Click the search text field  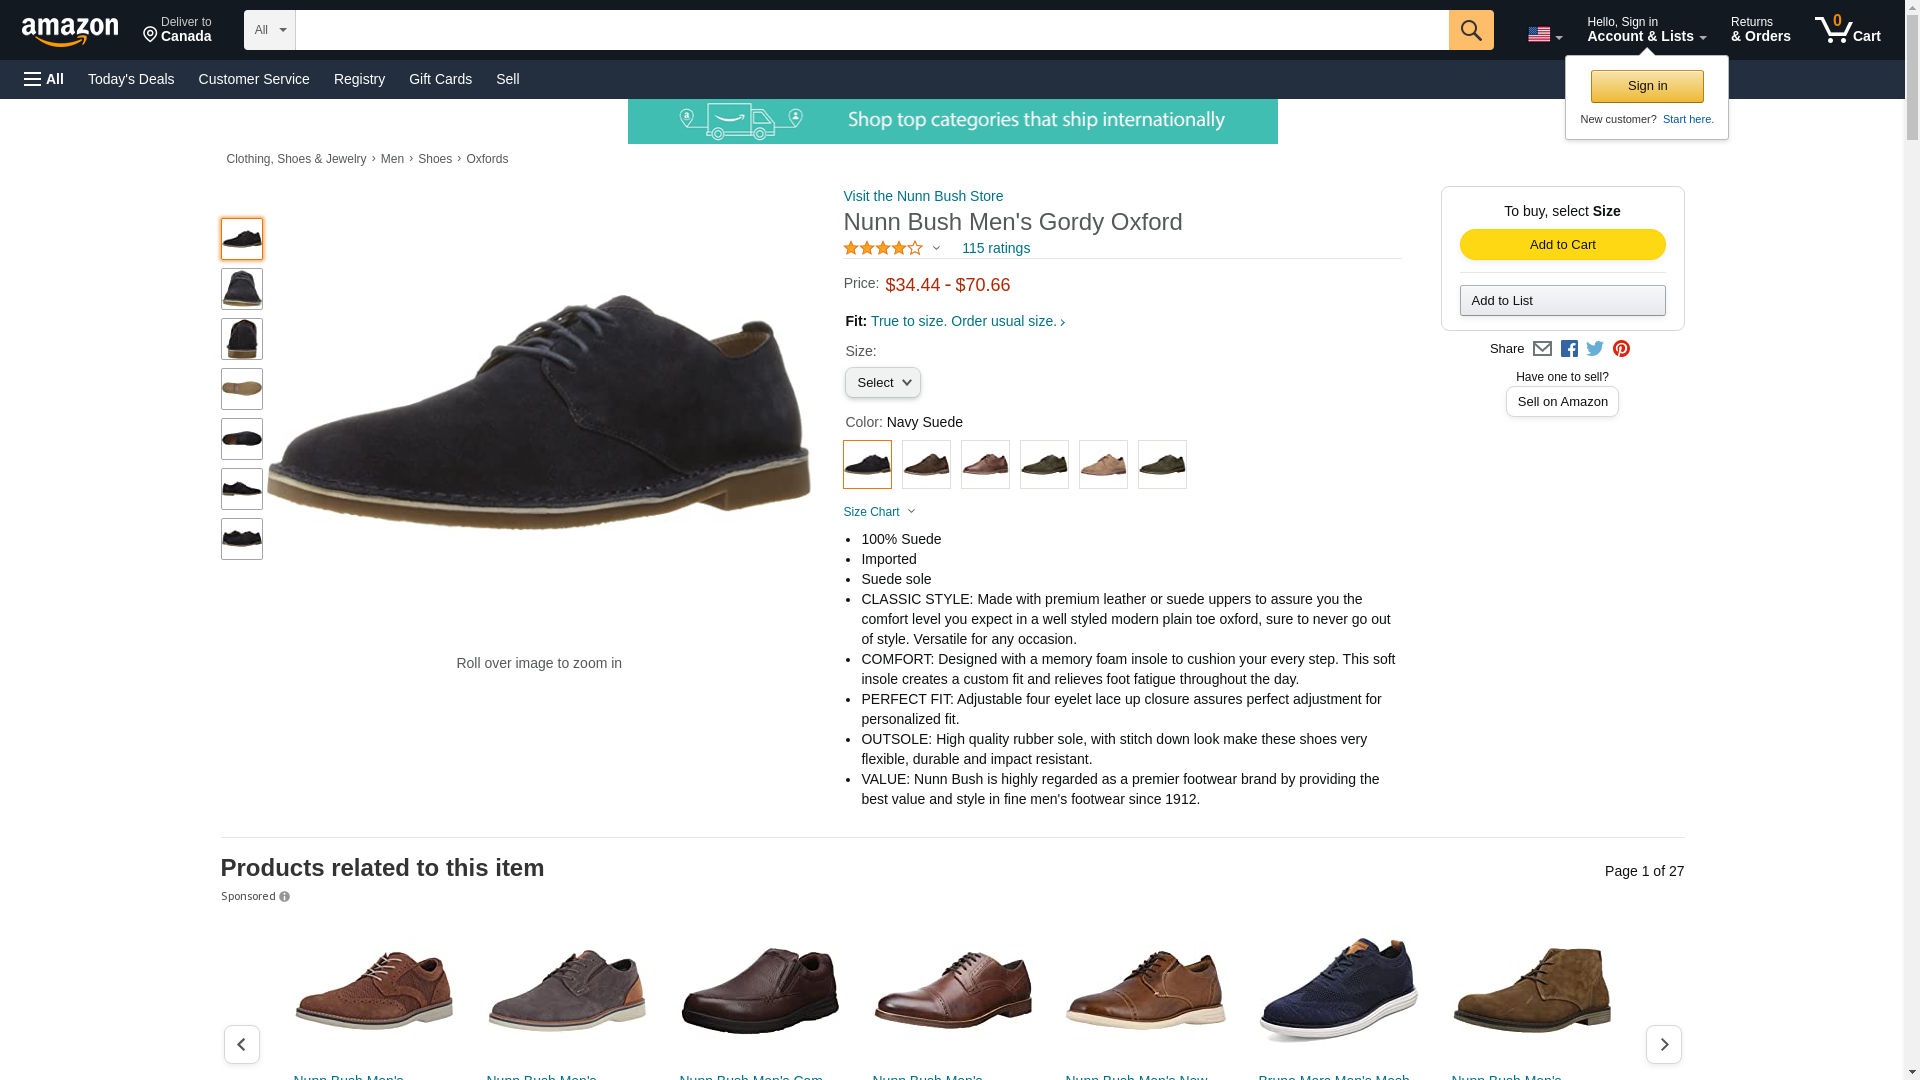tap(871, 30)
